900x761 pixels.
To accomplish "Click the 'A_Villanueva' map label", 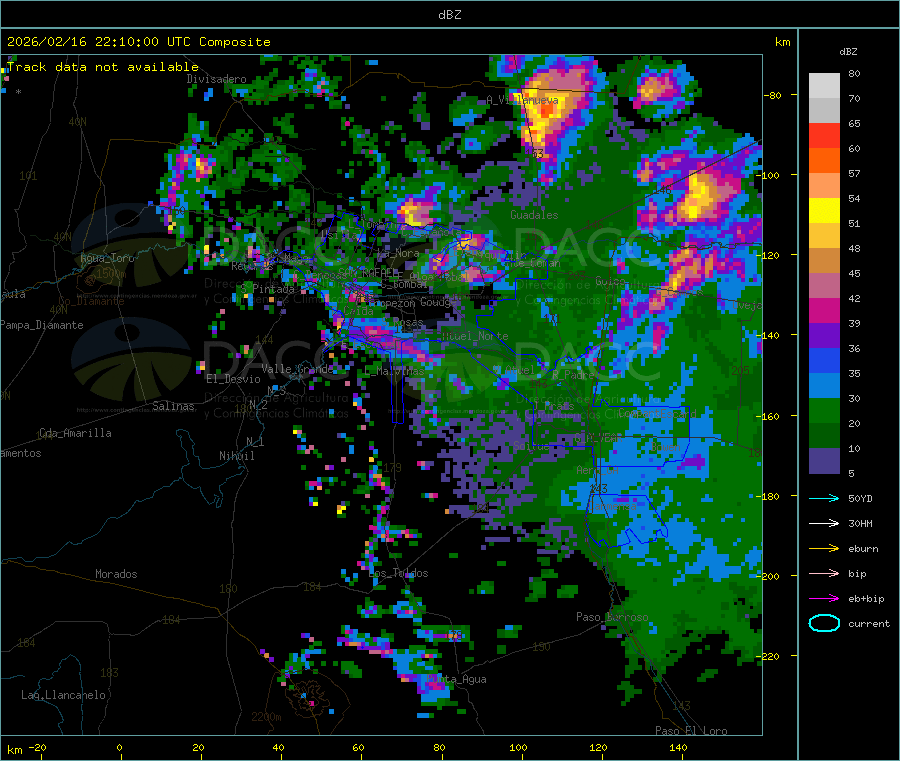I will 522,100.
